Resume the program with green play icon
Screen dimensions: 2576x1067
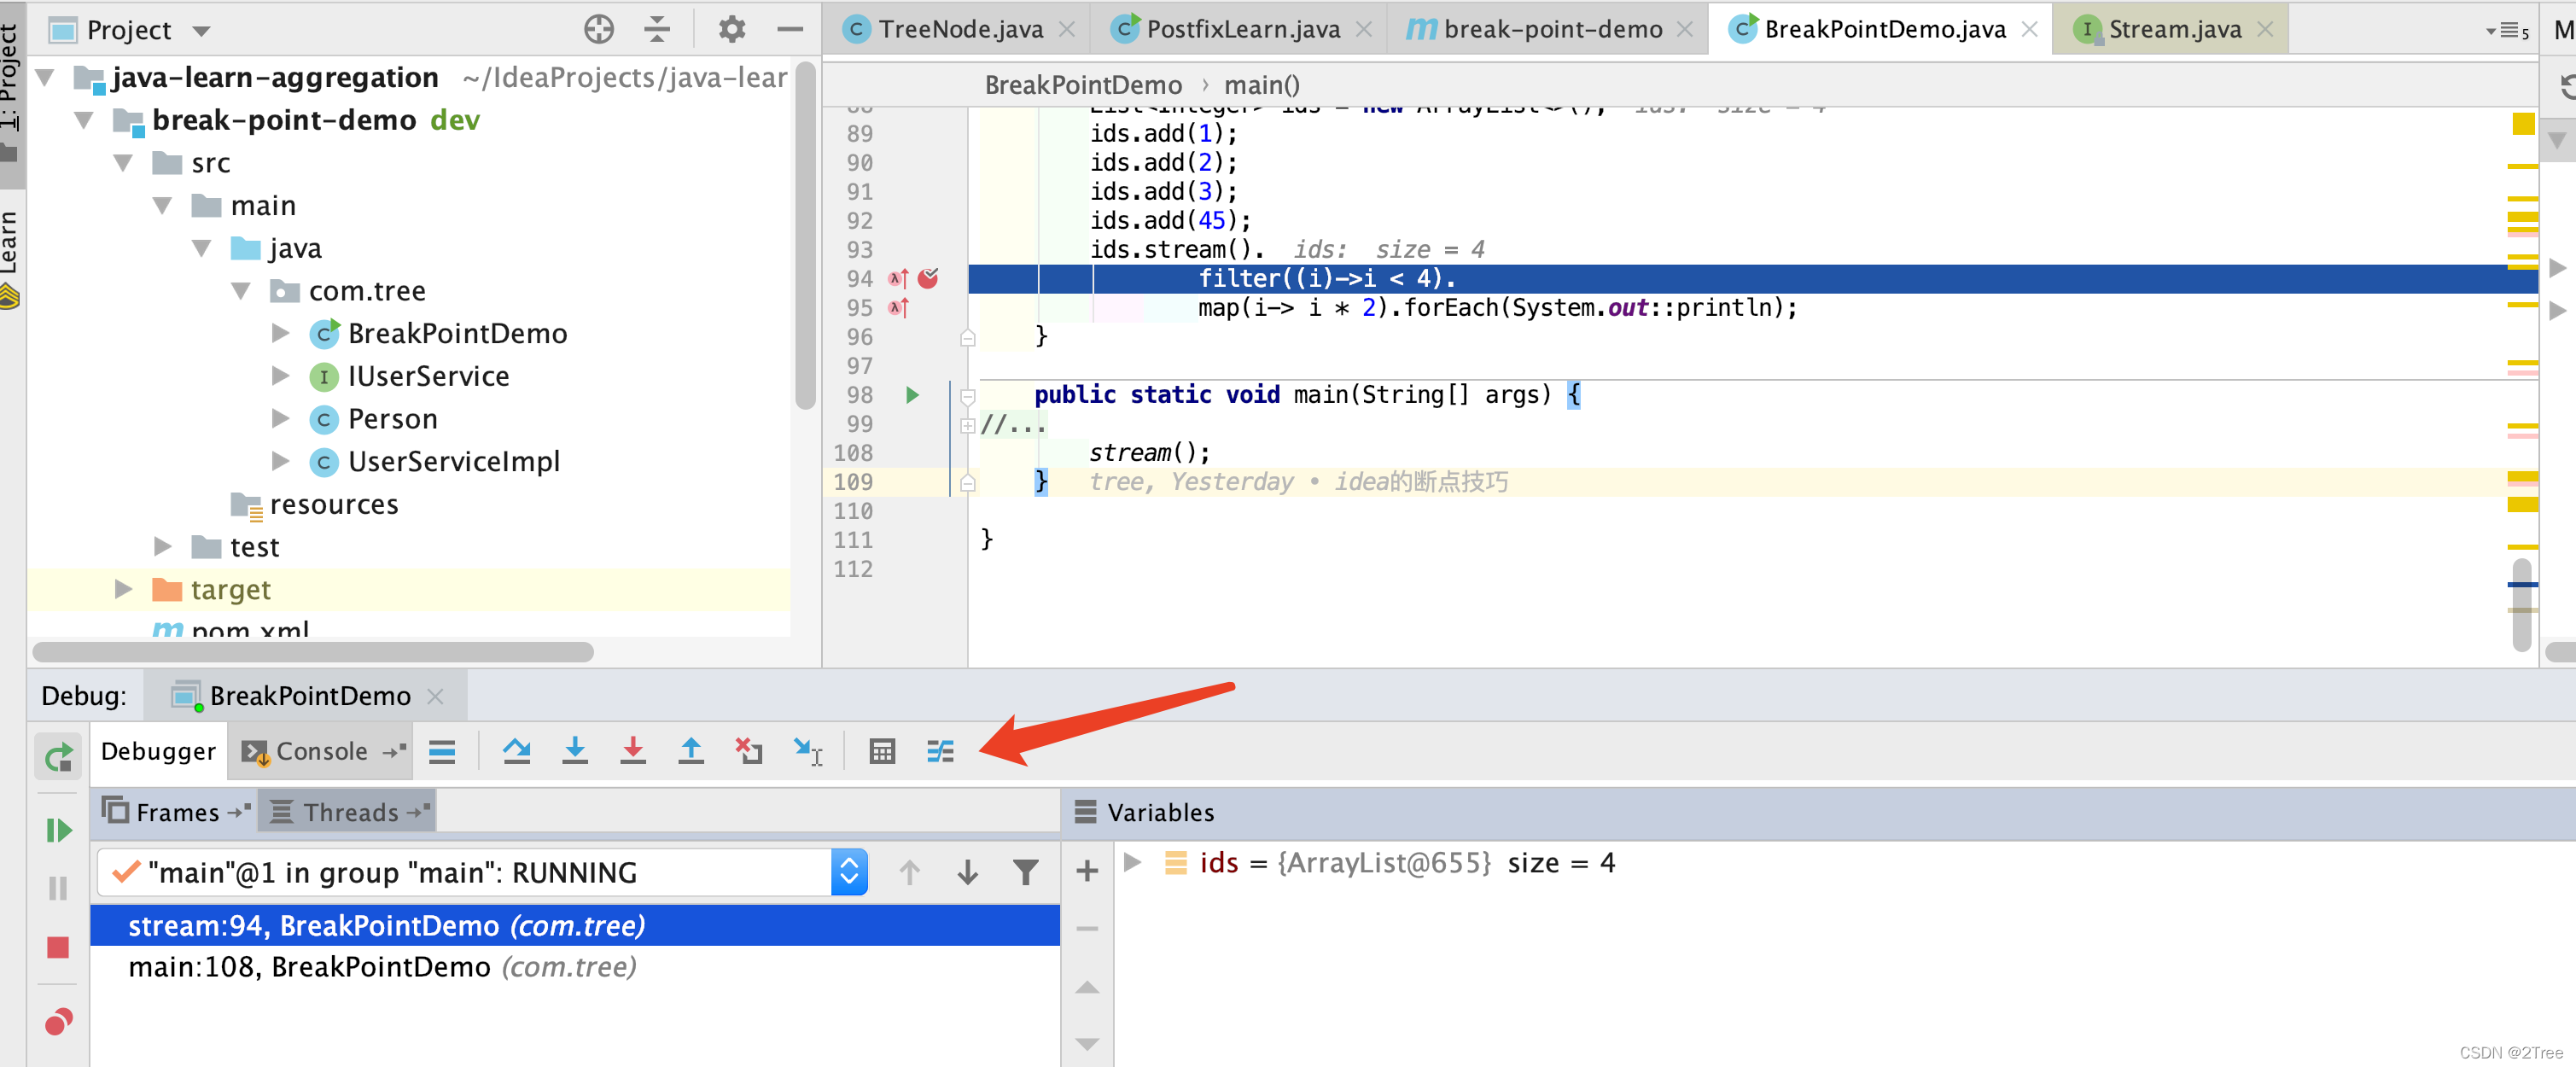[x=57, y=829]
